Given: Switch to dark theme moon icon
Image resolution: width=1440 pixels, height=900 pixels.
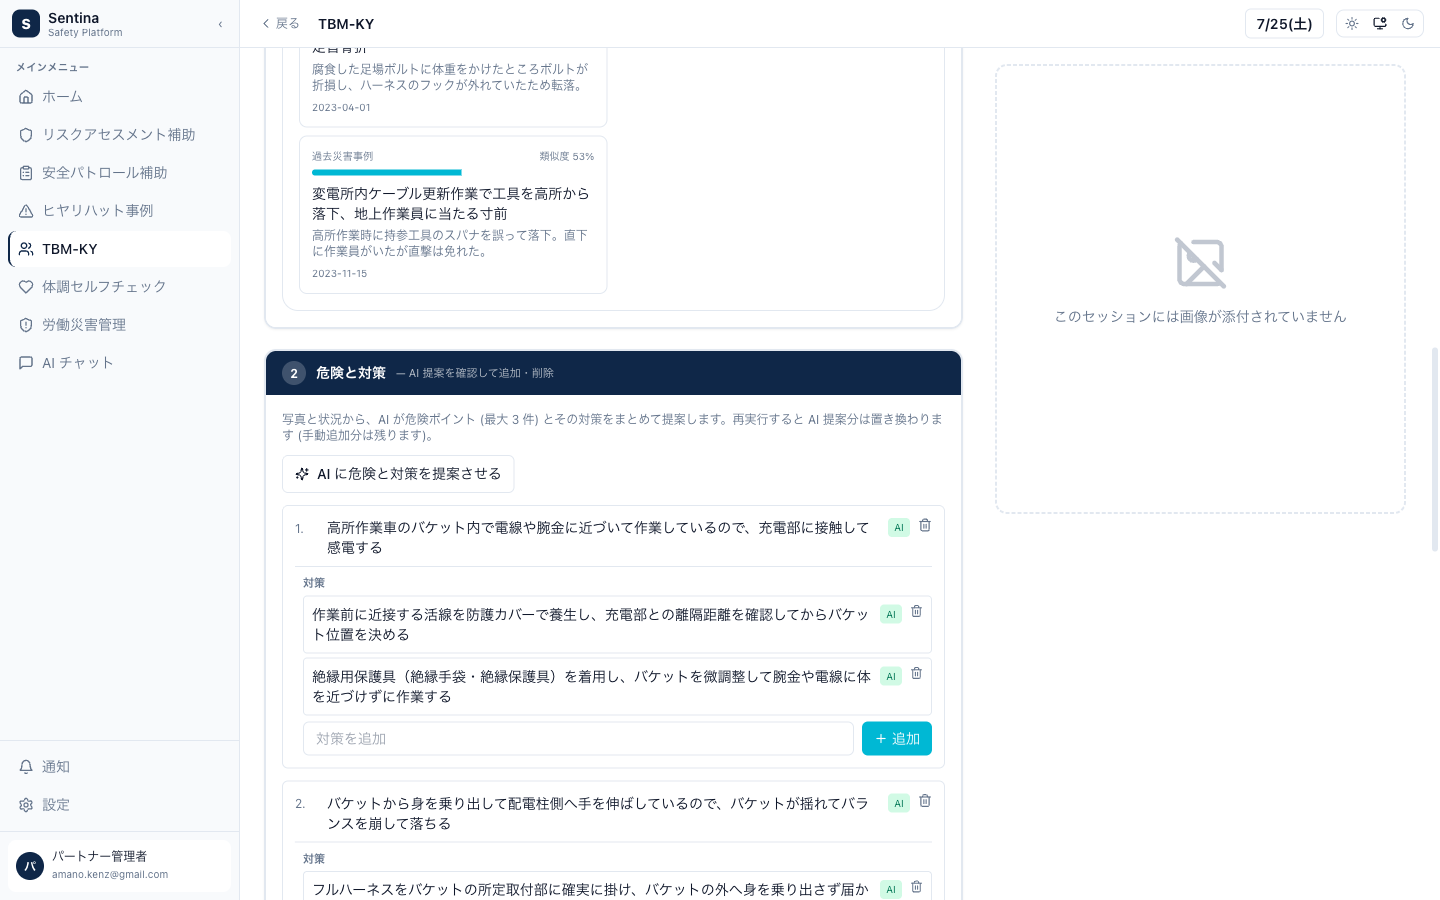Looking at the screenshot, I should (x=1408, y=24).
